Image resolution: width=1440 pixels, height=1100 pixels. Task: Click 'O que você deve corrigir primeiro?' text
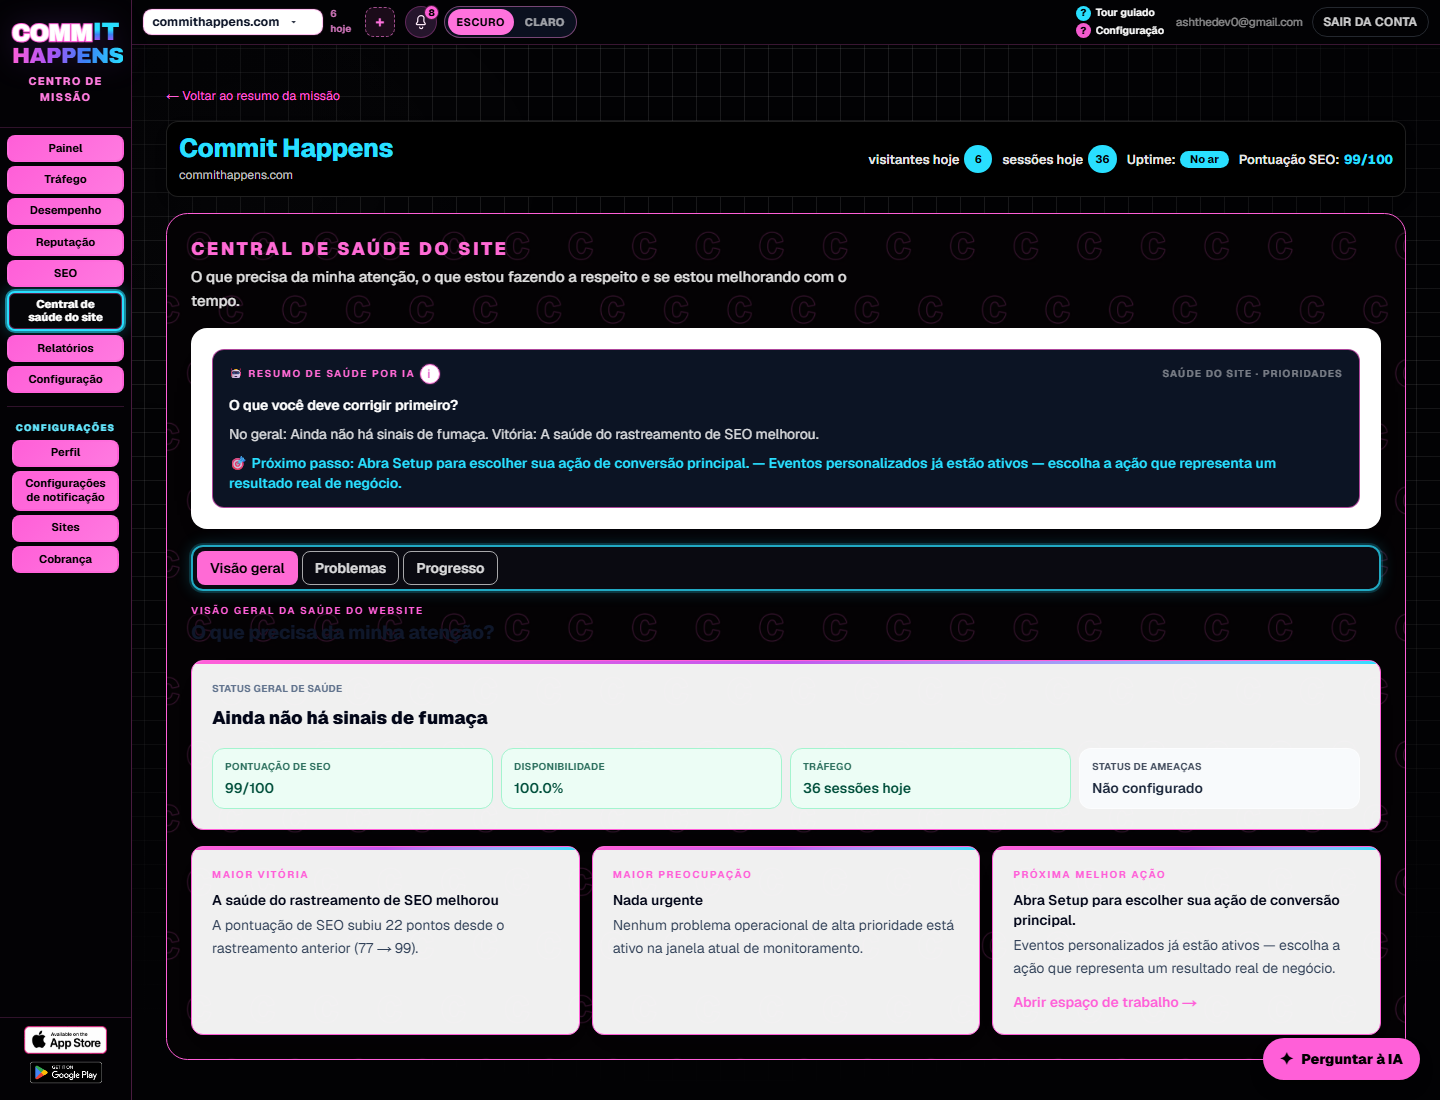pyautogui.click(x=343, y=405)
